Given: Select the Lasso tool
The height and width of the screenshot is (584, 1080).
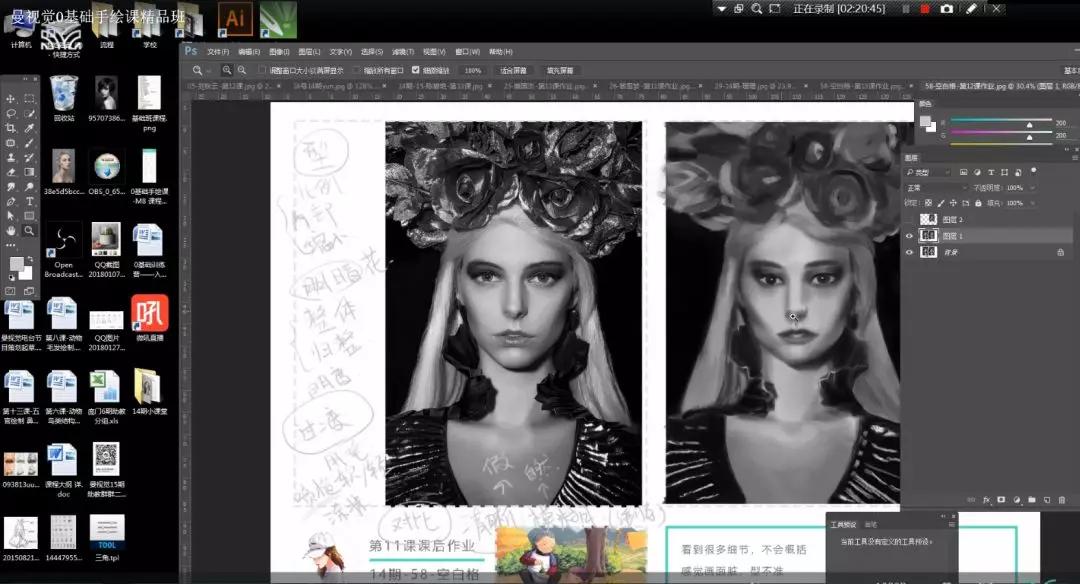Looking at the screenshot, I should point(11,114).
